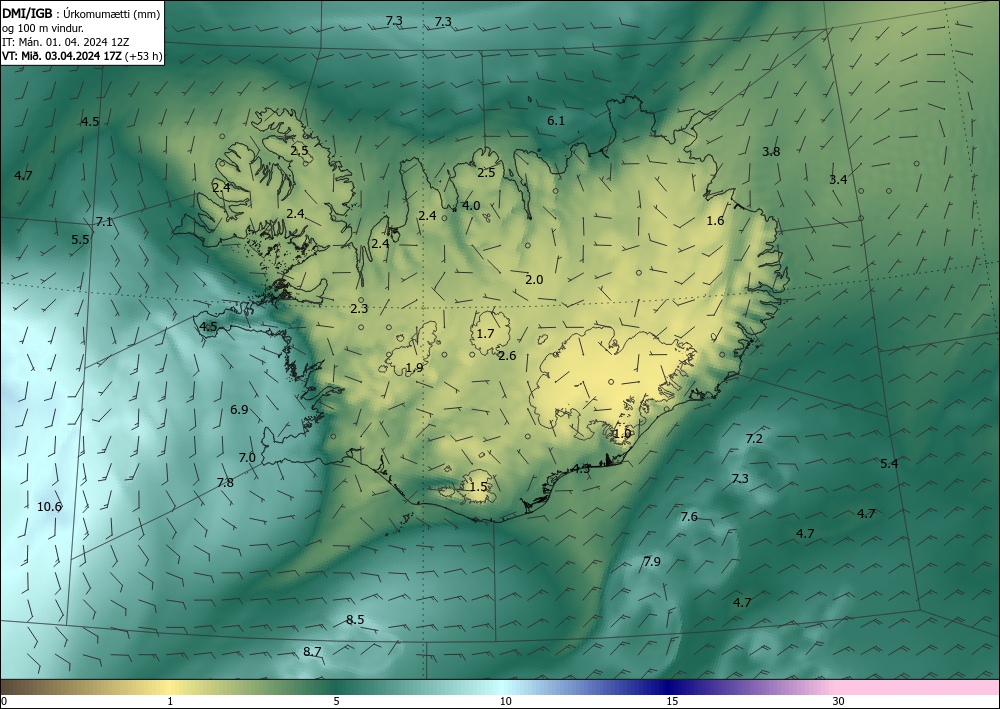Click the 1.0 value on southern Vatnajökull
The image size is (1000, 709).
(x=622, y=434)
